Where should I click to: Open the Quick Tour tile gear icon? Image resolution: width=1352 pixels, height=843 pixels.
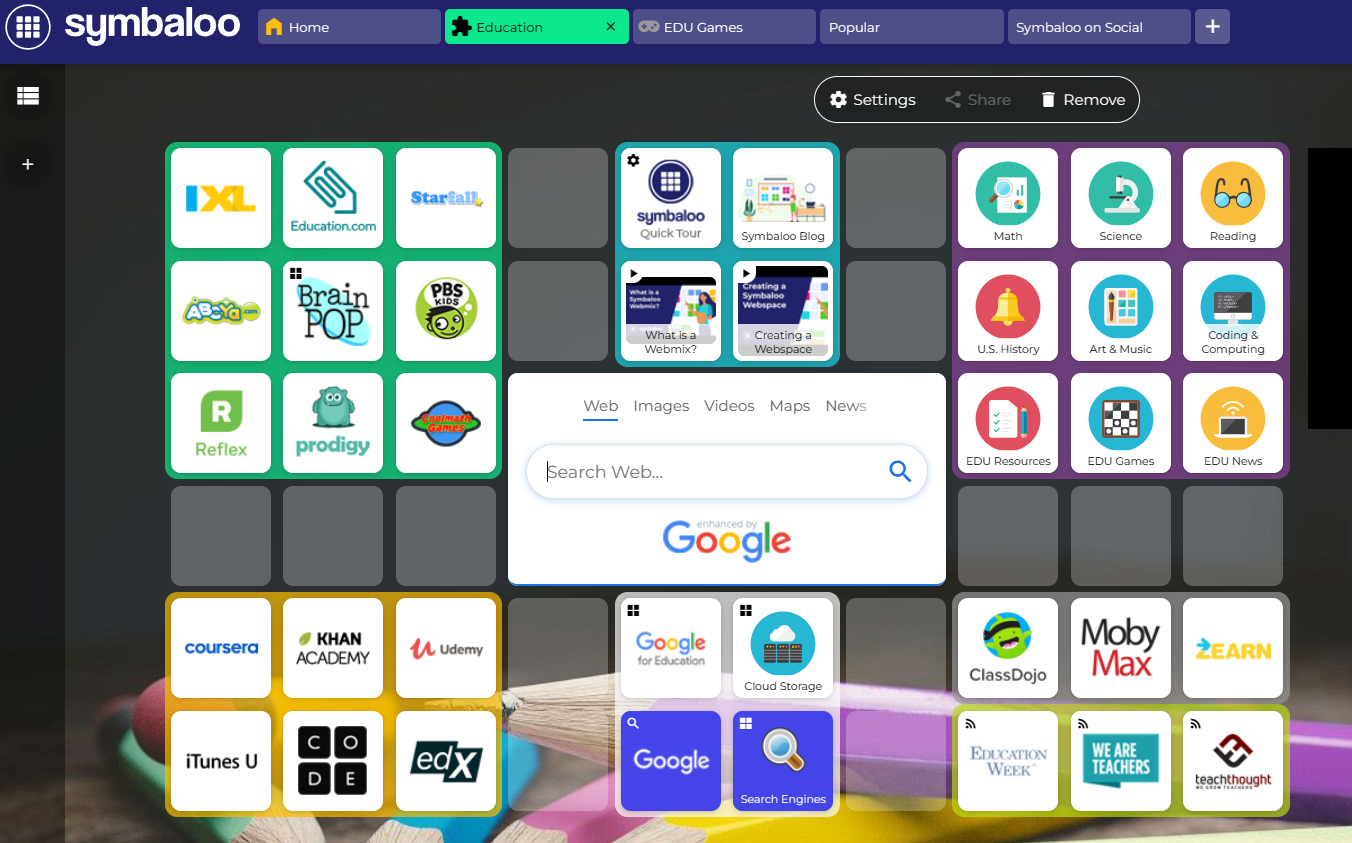coord(633,160)
